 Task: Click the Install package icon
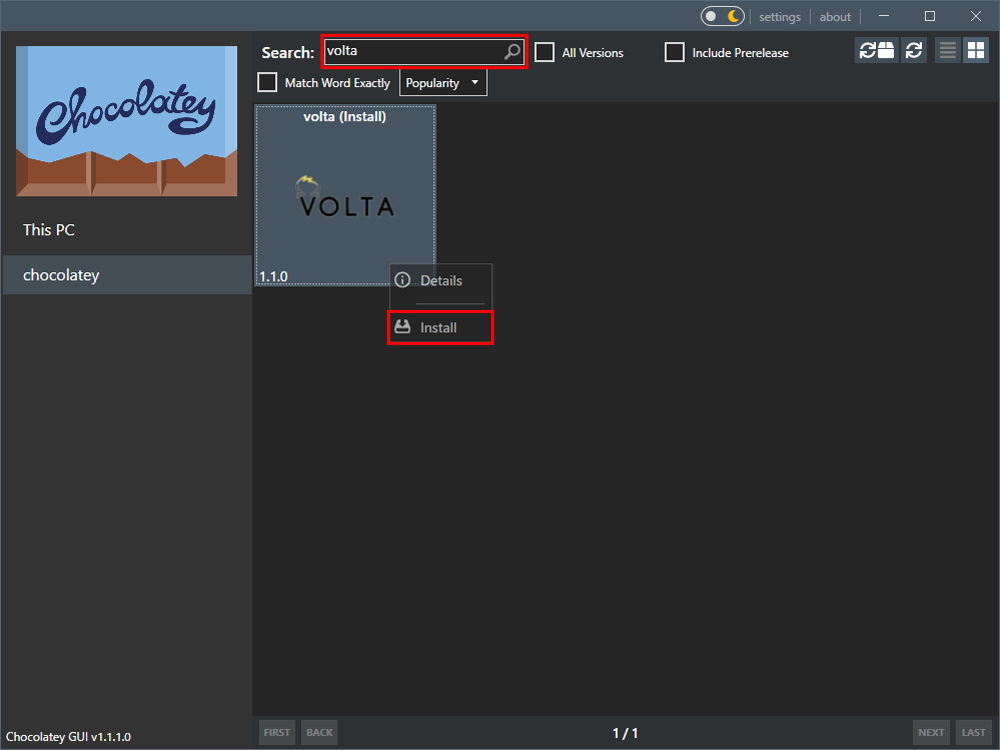(403, 327)
